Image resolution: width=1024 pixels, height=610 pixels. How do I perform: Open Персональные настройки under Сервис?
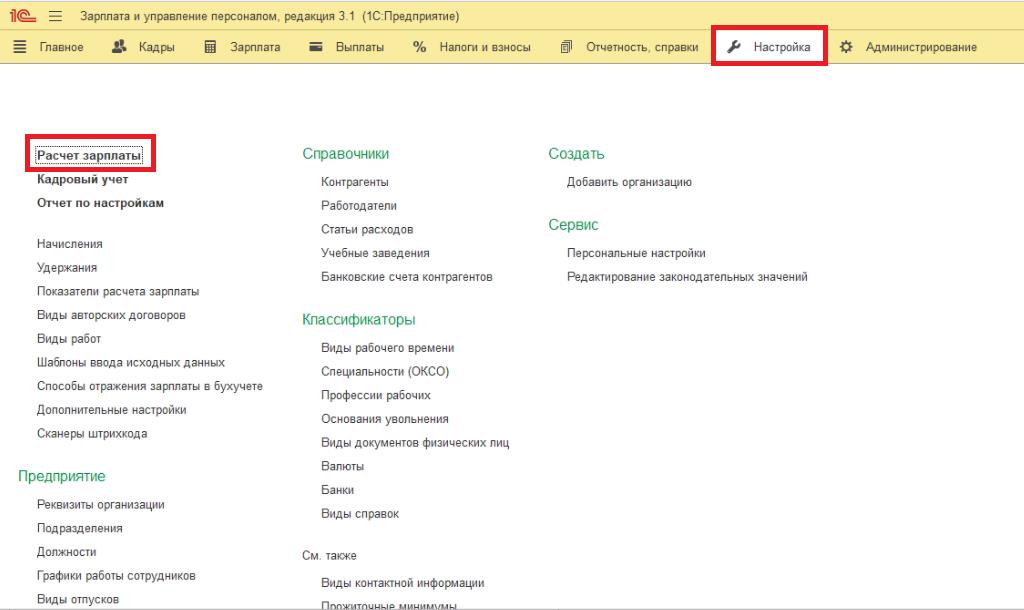click(x=636, y=253)
